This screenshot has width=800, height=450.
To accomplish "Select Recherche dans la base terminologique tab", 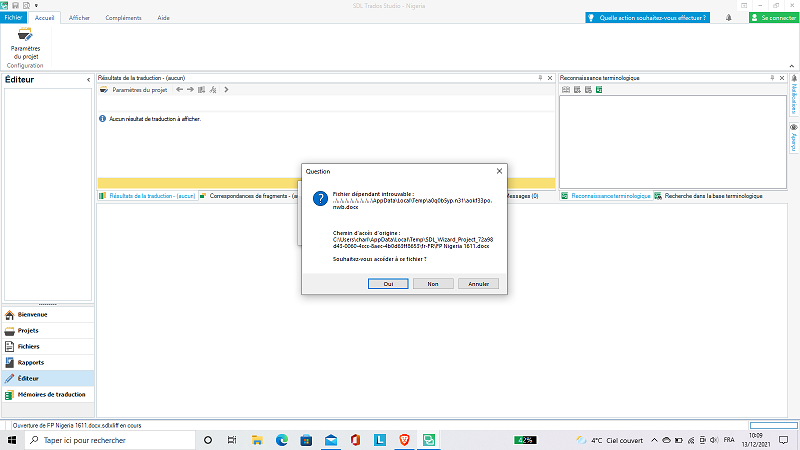I will point(708,196).
